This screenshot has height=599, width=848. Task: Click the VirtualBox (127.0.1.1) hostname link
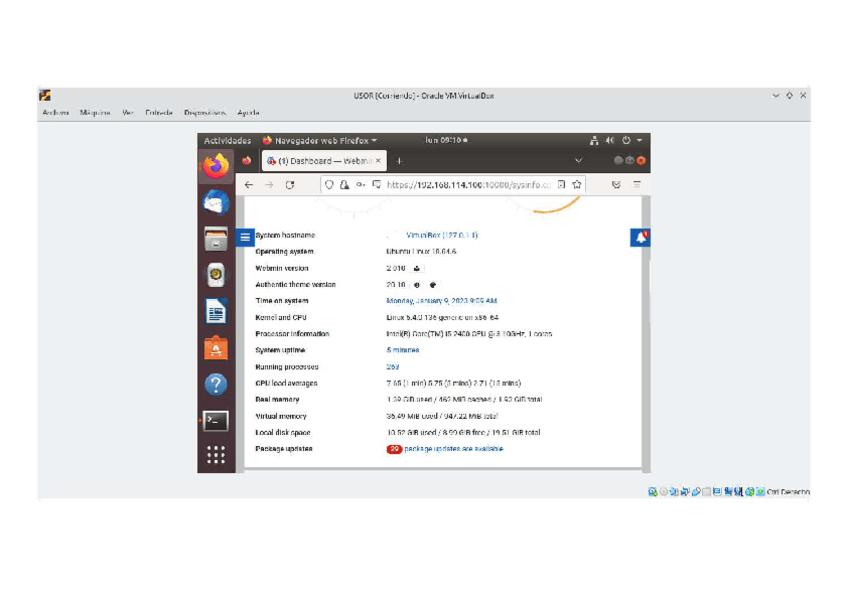click(442, 235)
